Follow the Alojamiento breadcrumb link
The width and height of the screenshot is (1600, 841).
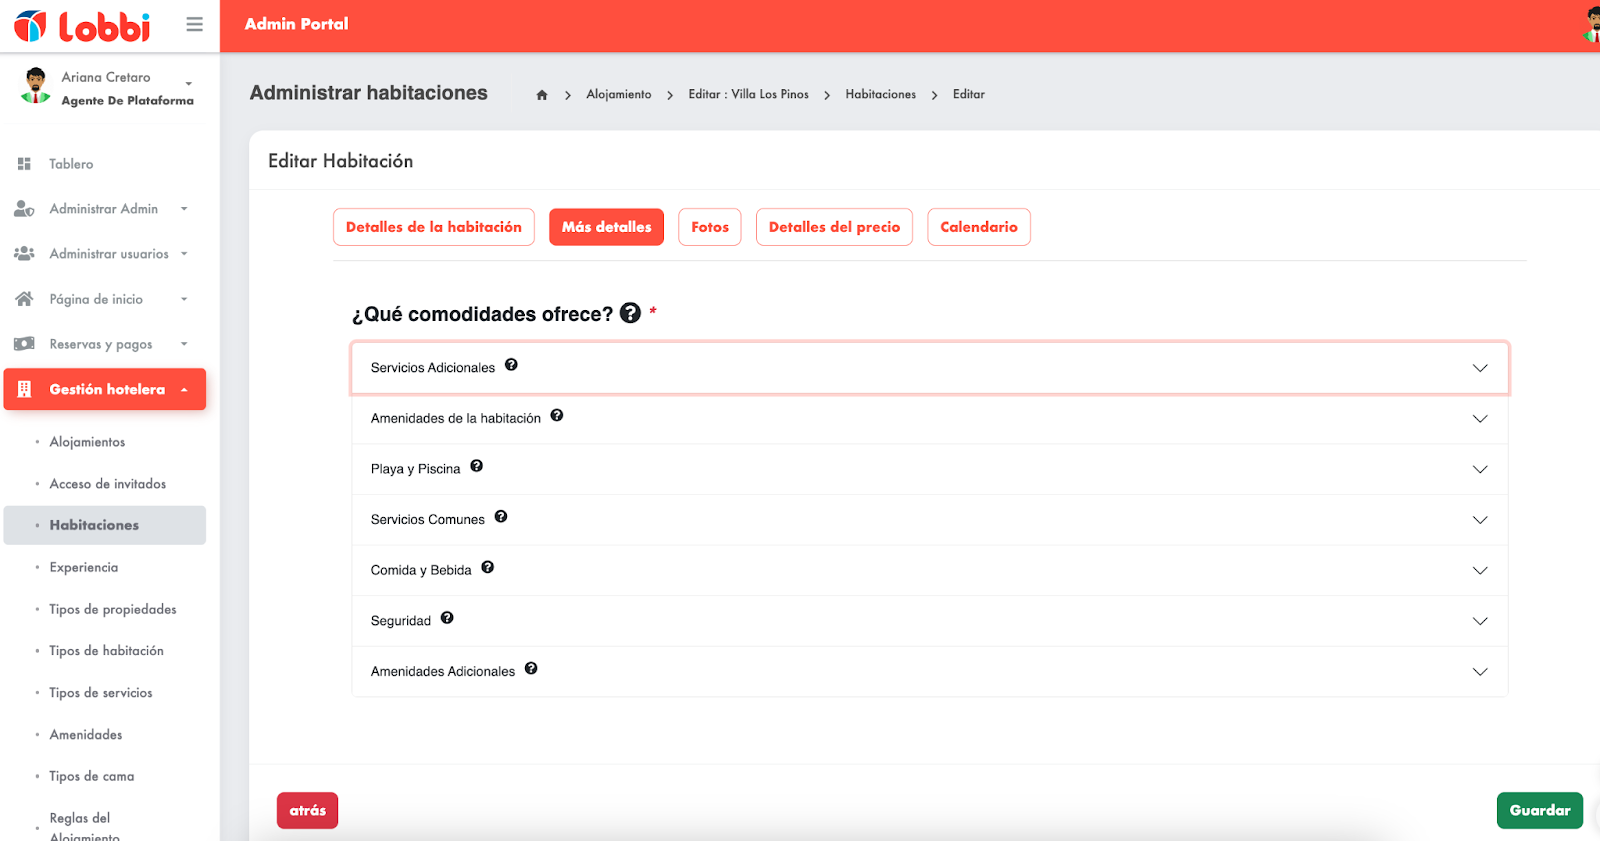coord(619,94)
